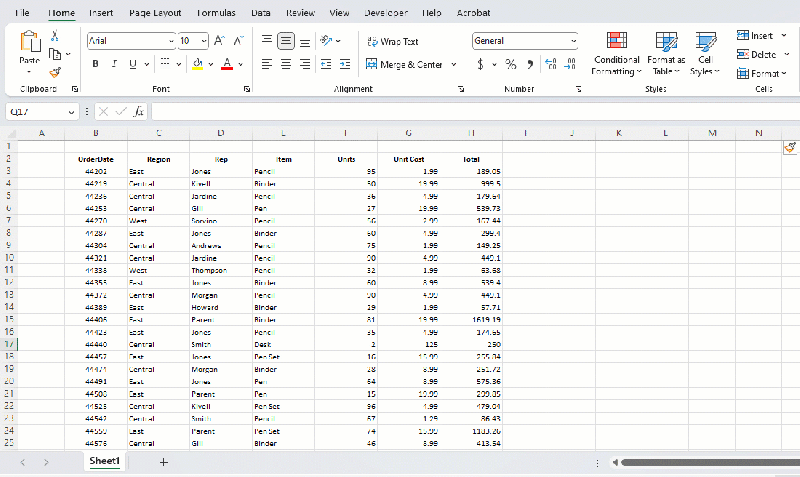Select the Sheet1 tab
This screenshot has width=800, height=477.
pyautogui.click(x=105, y=461)
